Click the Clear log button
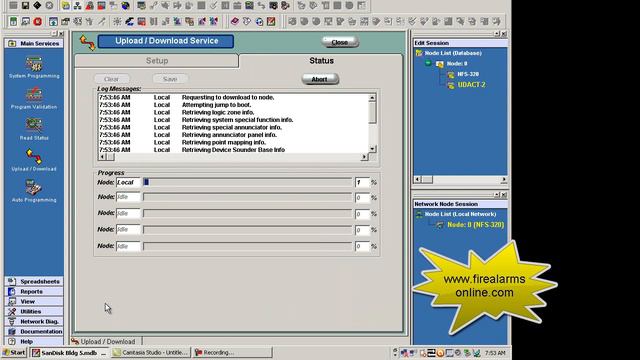The width and height of the screenshot is (640, 360). (x=111, y=79)
